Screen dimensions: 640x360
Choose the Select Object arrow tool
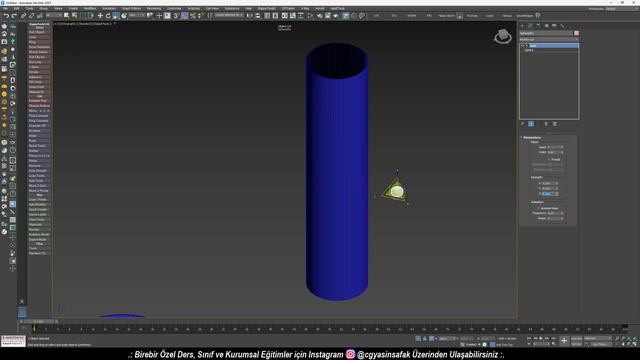click(x=67, y=16)
